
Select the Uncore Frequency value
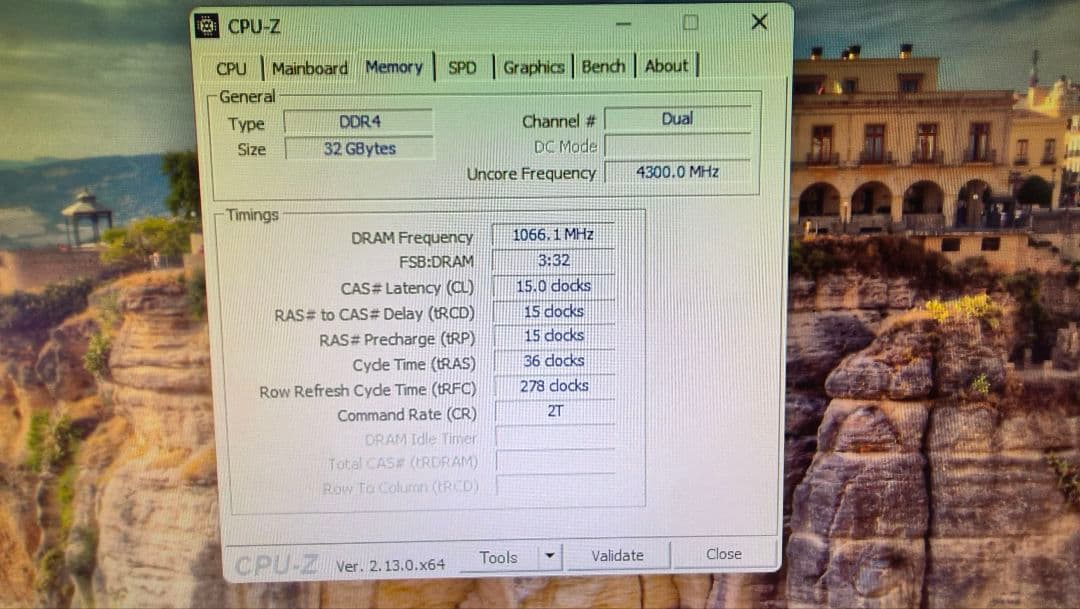(680, 171)
